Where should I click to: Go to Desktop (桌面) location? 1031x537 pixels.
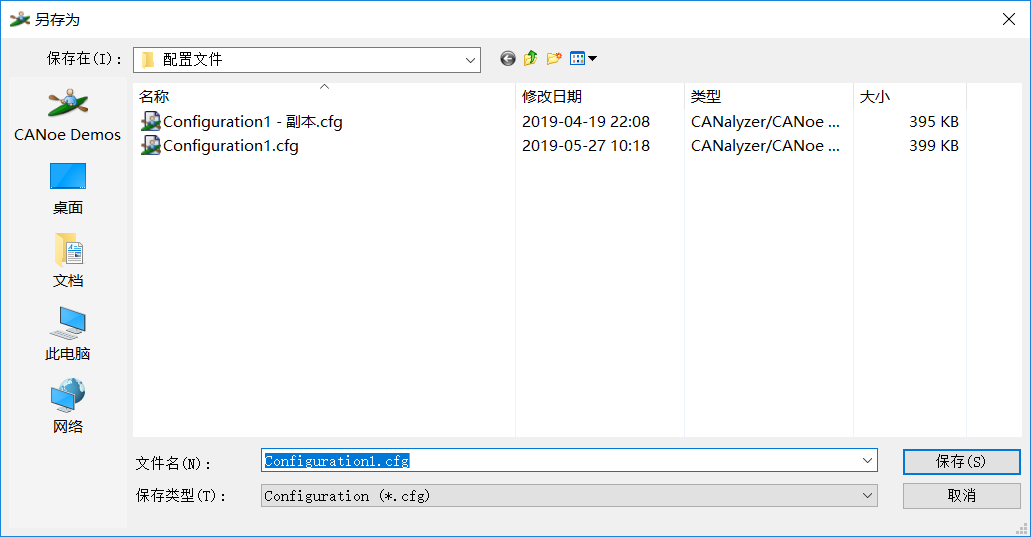[67, 189]
